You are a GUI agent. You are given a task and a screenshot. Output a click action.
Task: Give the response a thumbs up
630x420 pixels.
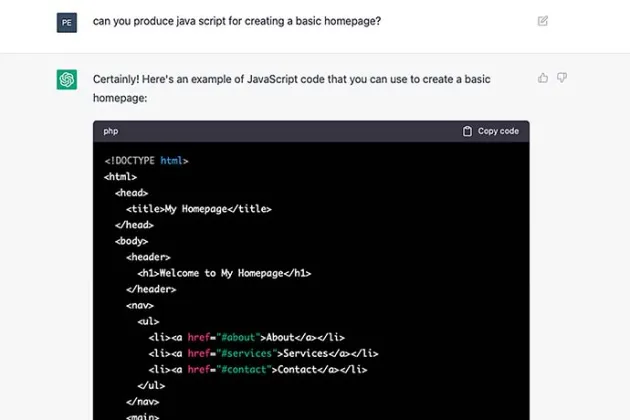[x=543, y=78]
